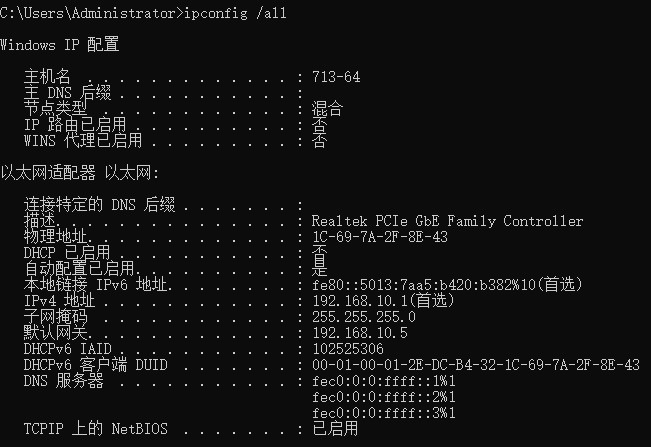
Task: Click the physical address 1C-69-7A-2F-8E-43
Action: [379, 237]
